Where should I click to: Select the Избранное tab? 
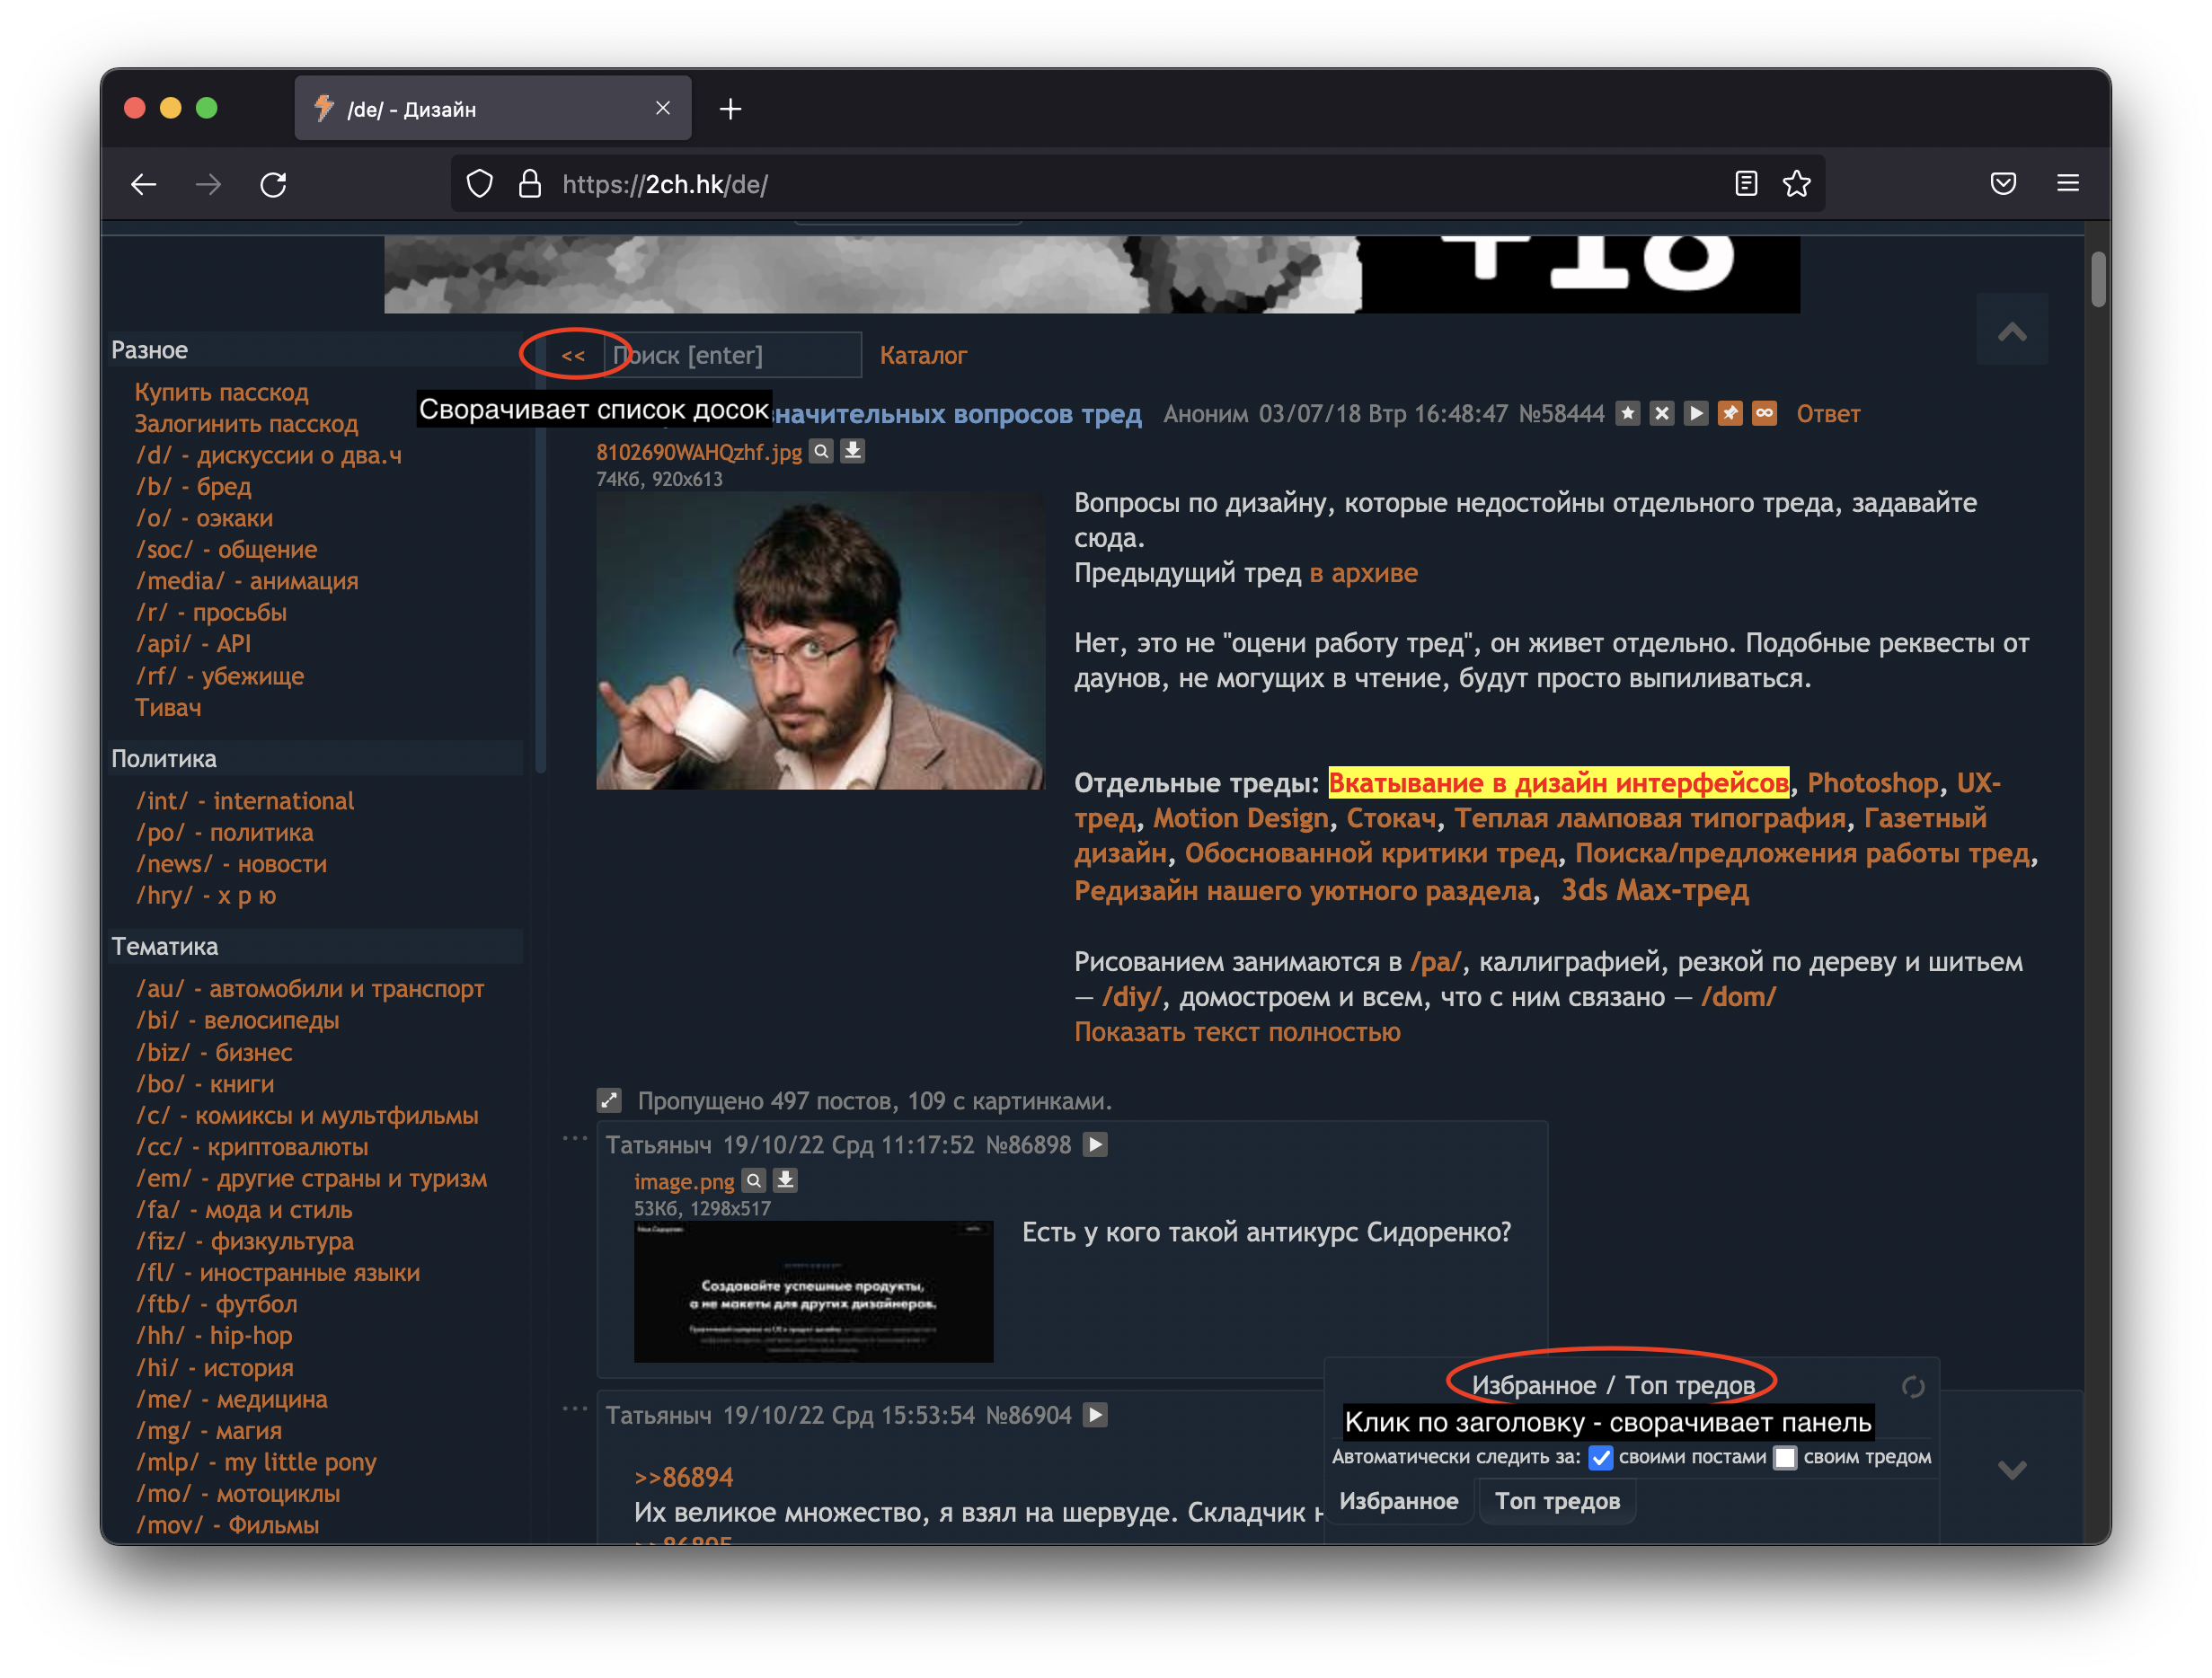pos(1398,1500)
